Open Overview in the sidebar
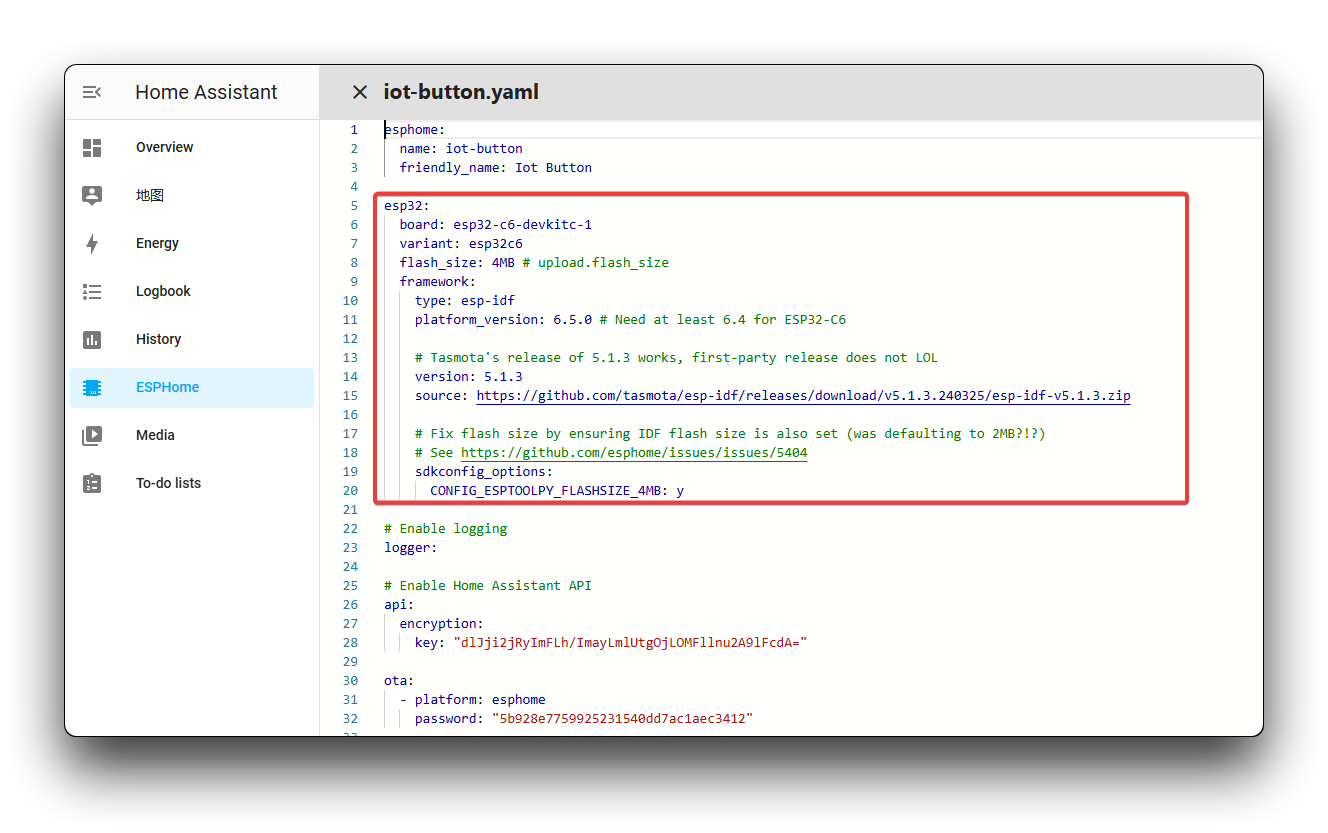 191,147
